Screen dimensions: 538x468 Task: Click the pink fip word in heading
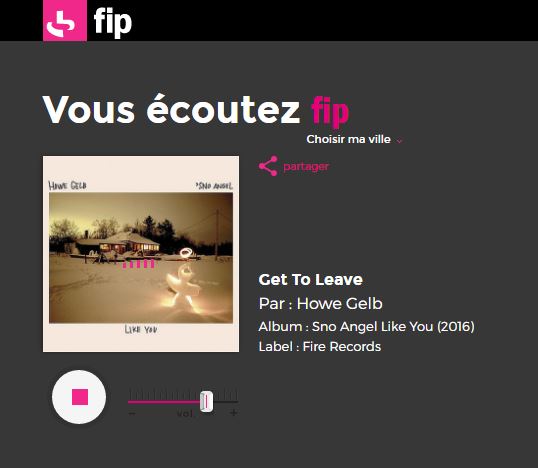click(330, 110)
